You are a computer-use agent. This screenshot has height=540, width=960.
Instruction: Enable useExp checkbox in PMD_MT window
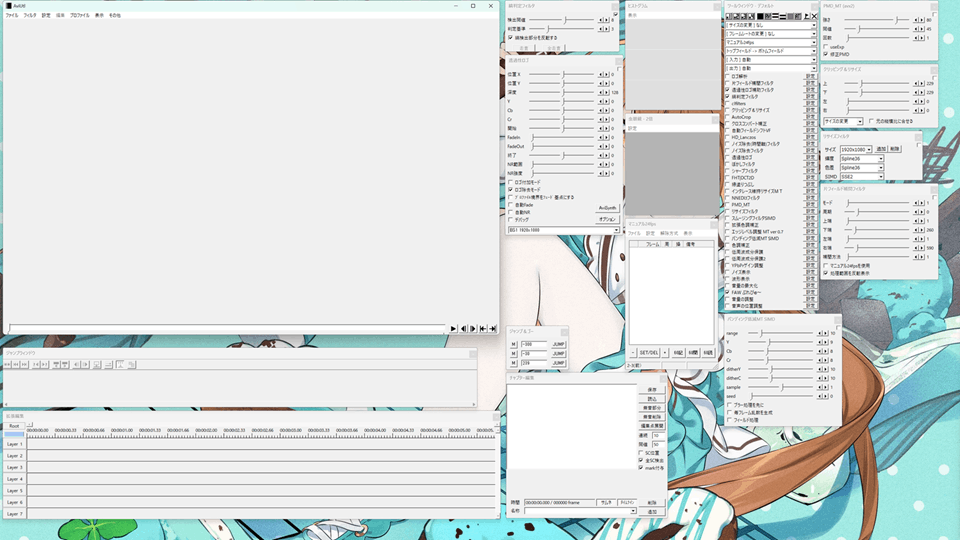tap(826, 47)
